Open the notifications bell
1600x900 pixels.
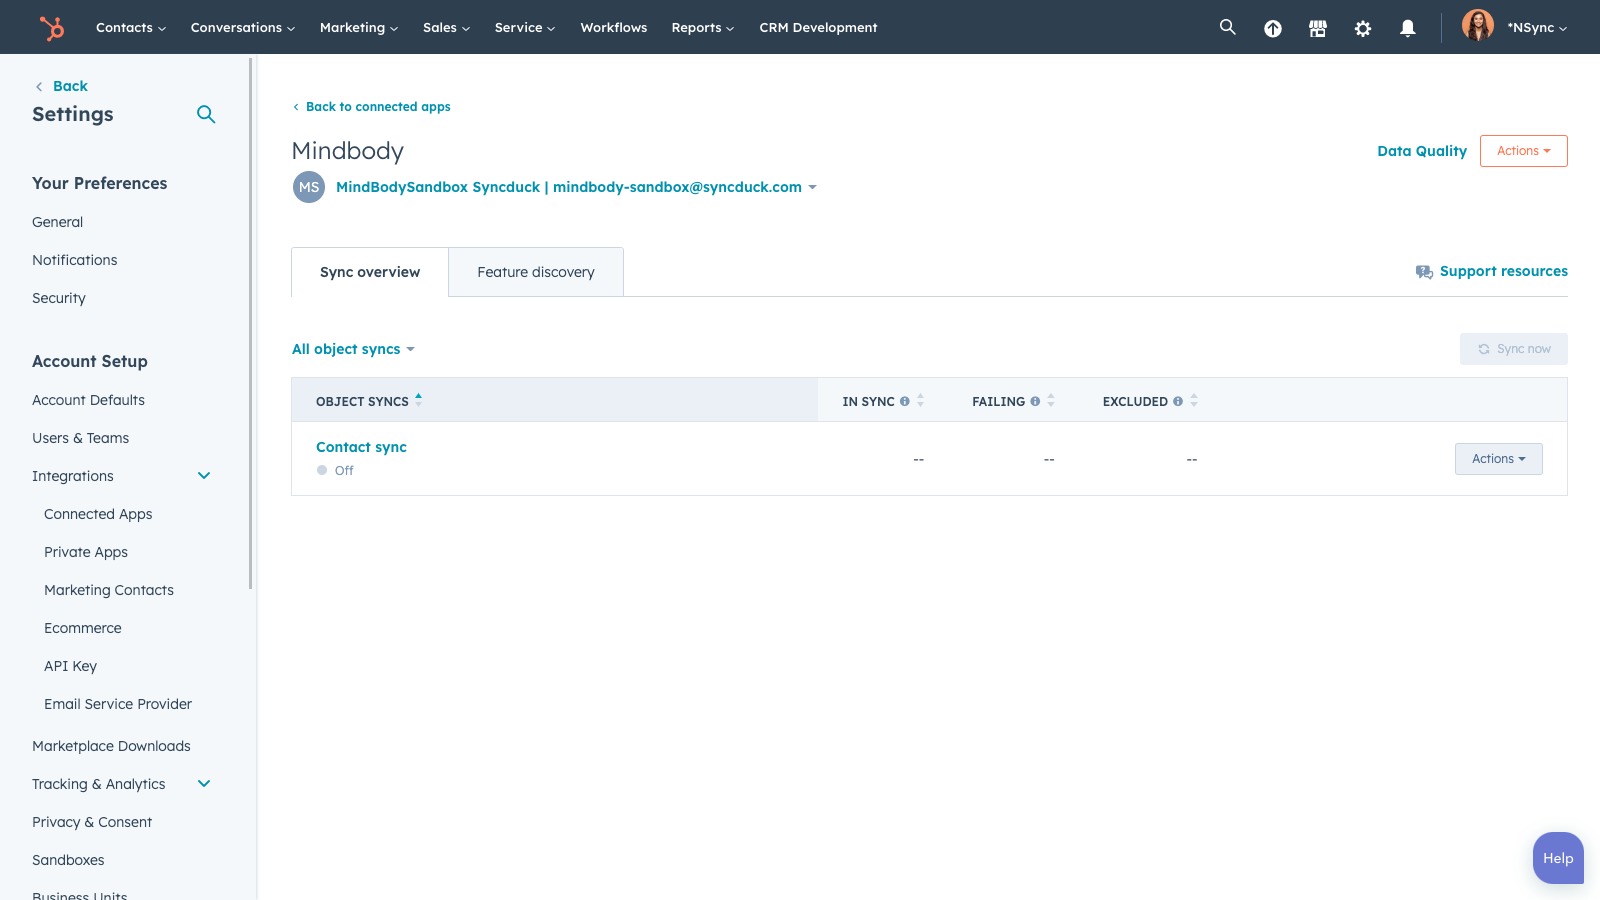[x=1407, y=28]
